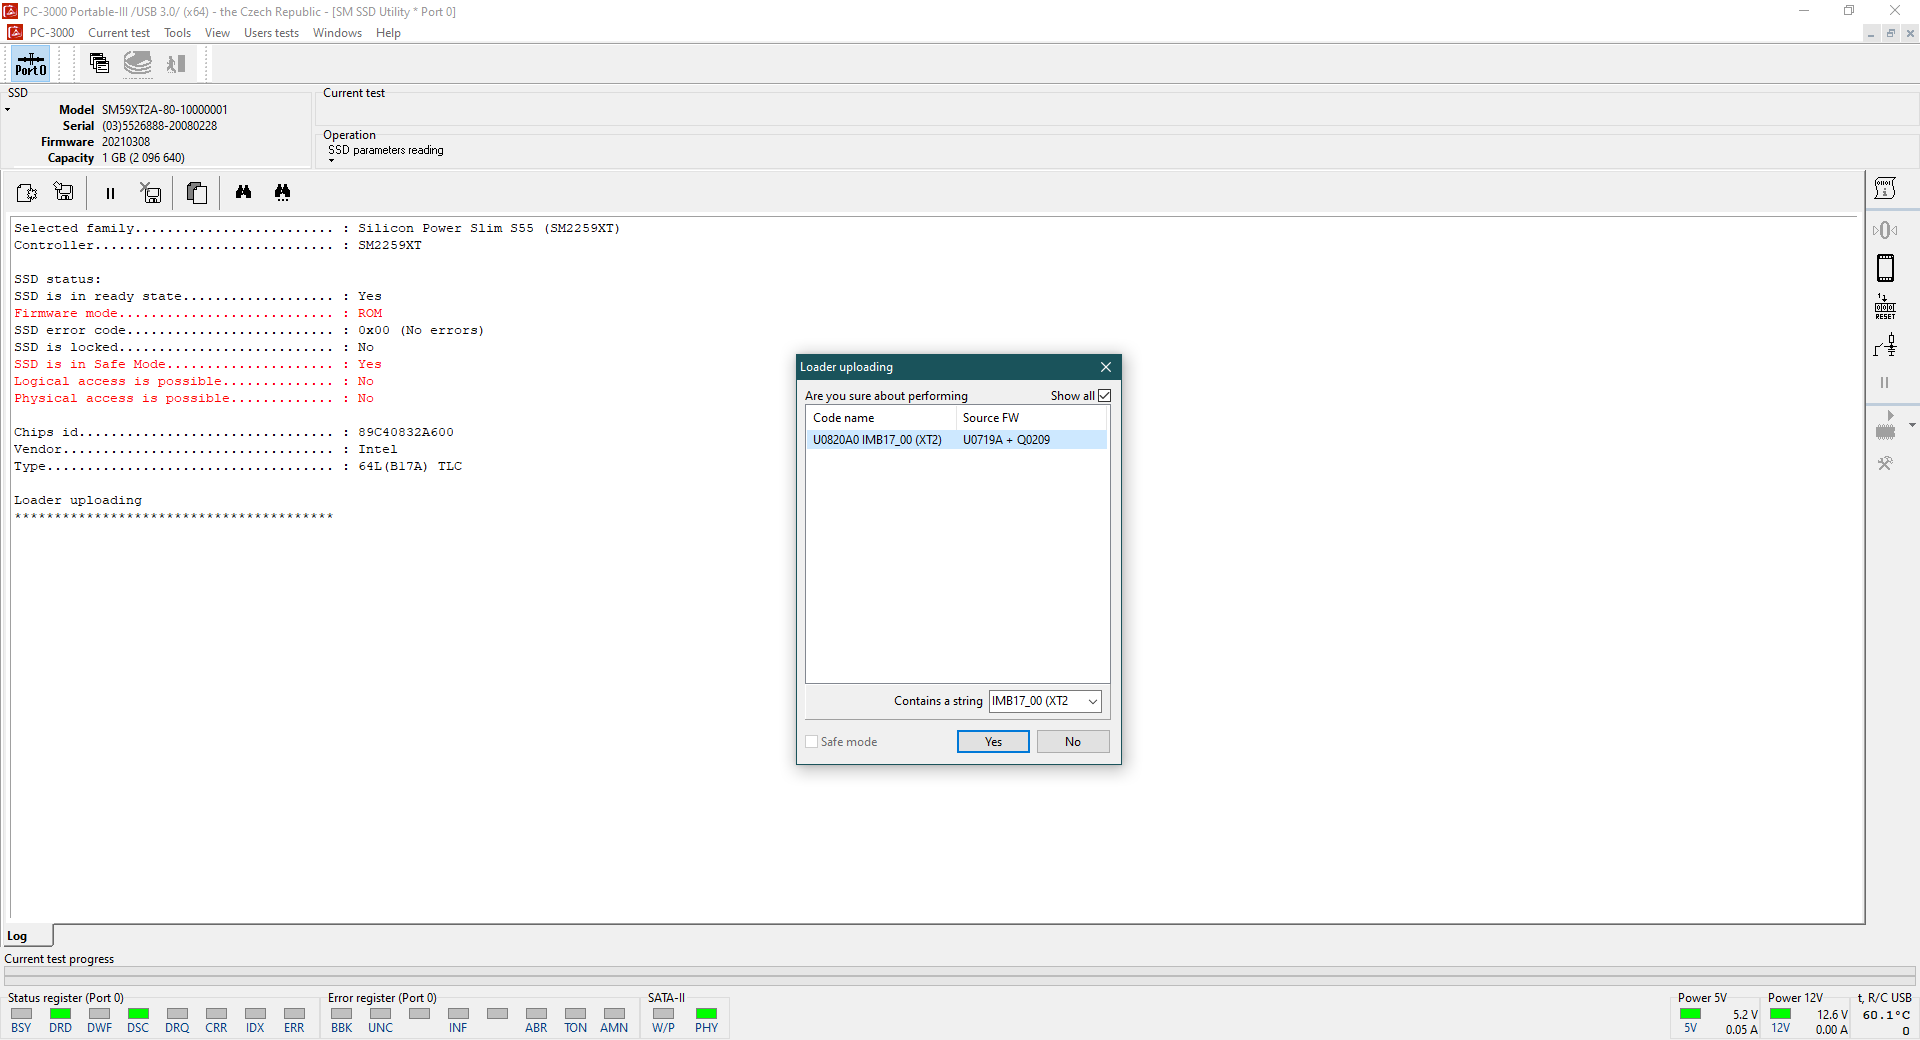Expand the chip run dropdown arrow in sidebar
1920x1040 pixels.
1912,425
